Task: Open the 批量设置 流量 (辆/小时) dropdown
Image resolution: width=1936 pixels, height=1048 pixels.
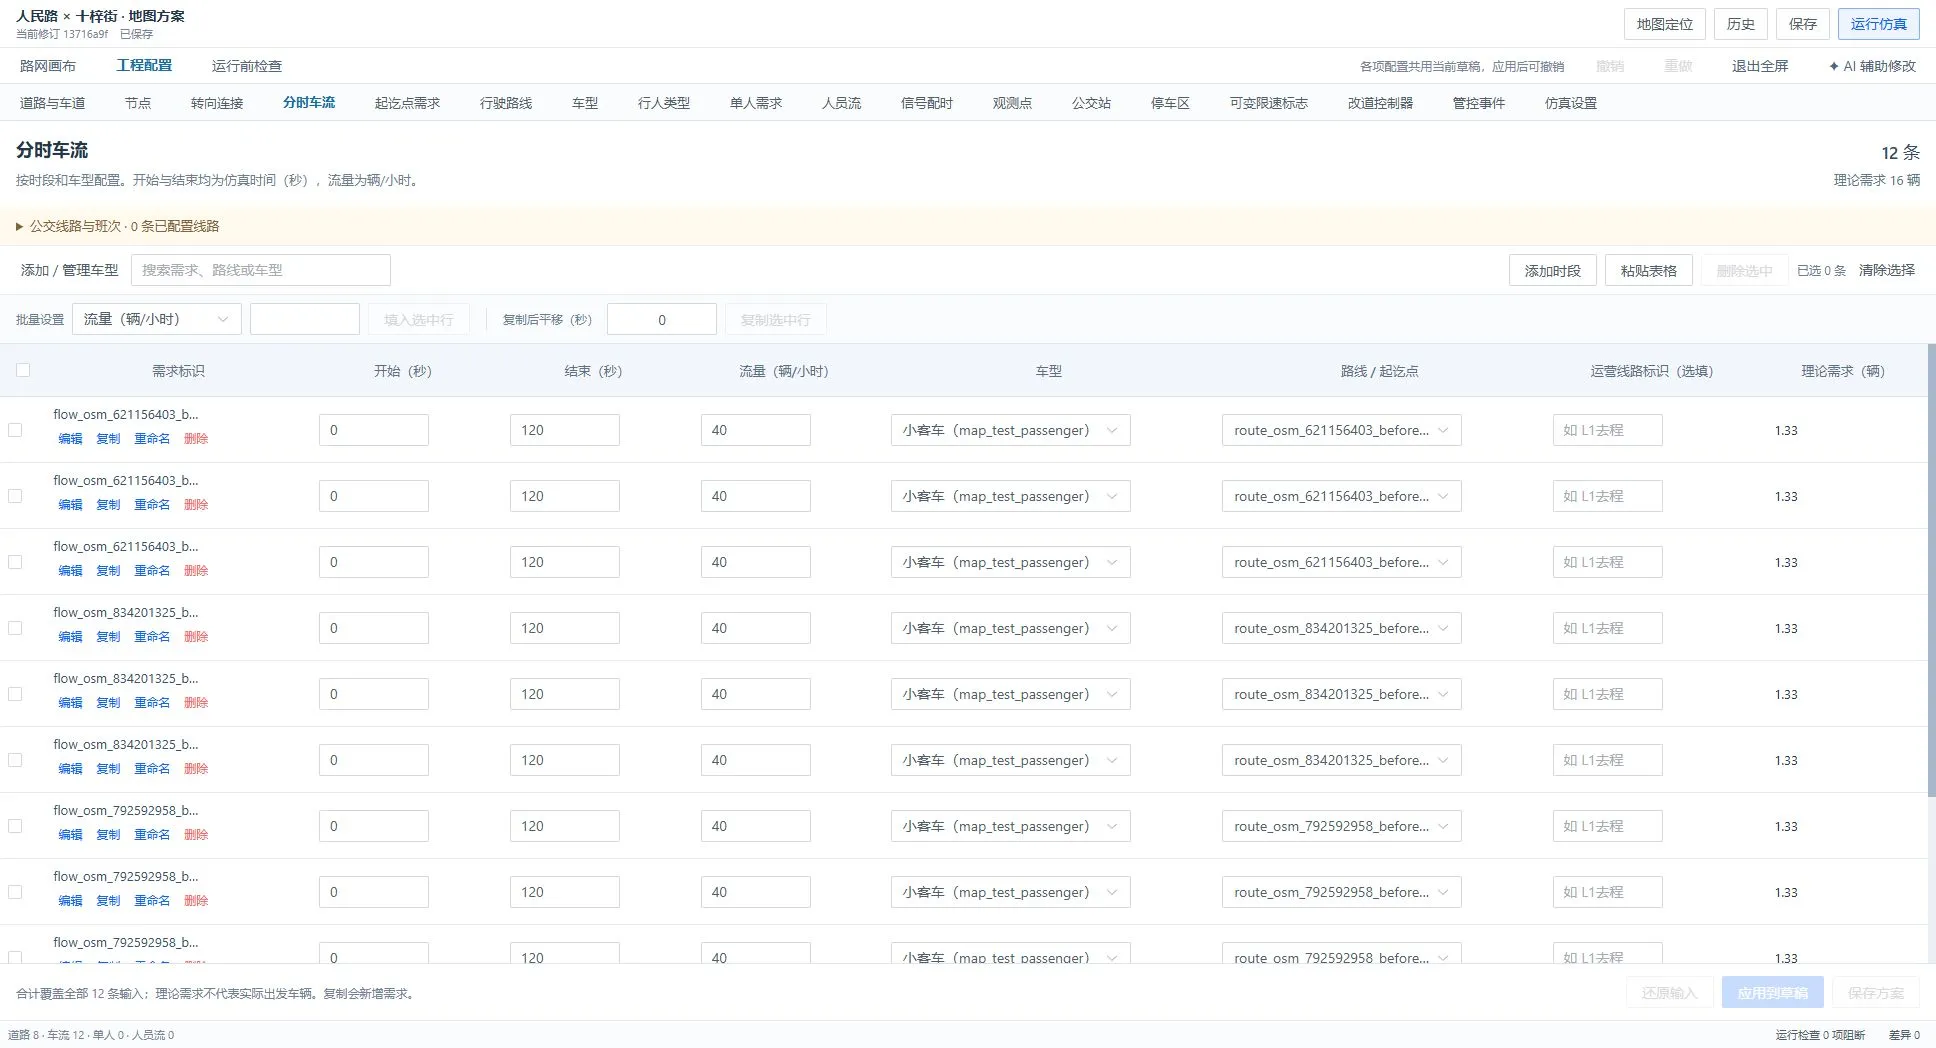Action: pyautogui.click(x=157, y=319)
